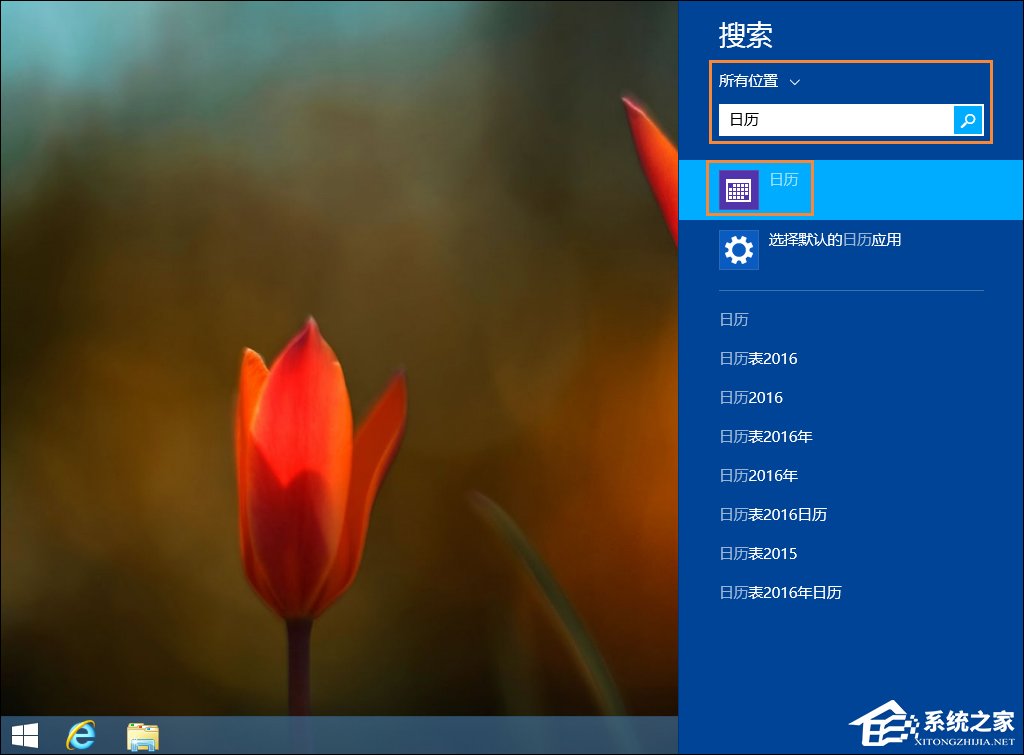Image resolution: width=1024 pixels, height=755 pixels.
Task: Click inside the 日历 search box
Action: [830, 120]
